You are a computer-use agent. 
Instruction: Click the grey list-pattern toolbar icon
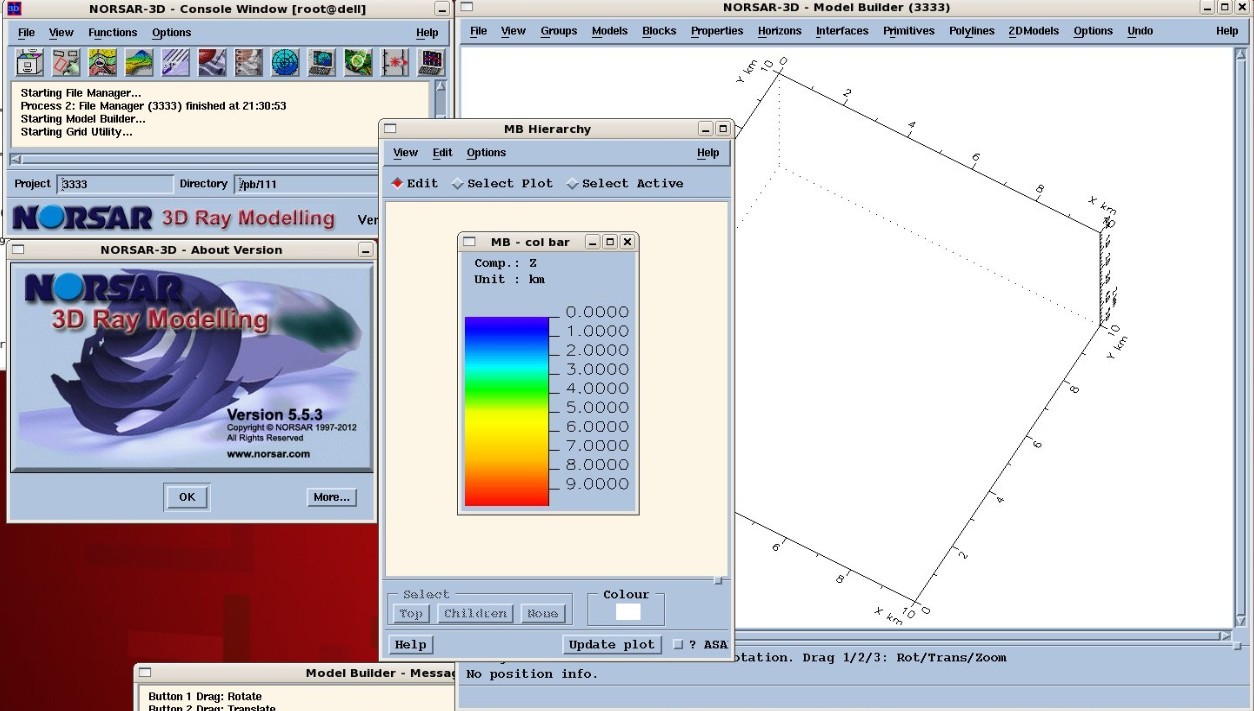pos(249,63)
